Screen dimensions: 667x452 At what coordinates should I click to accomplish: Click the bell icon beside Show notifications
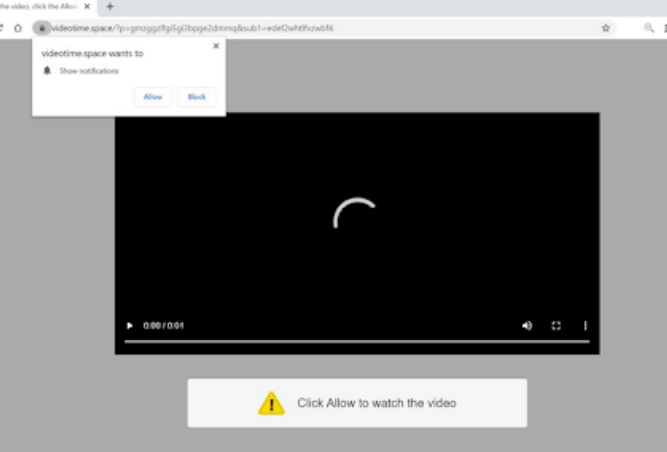coord(47,70)
